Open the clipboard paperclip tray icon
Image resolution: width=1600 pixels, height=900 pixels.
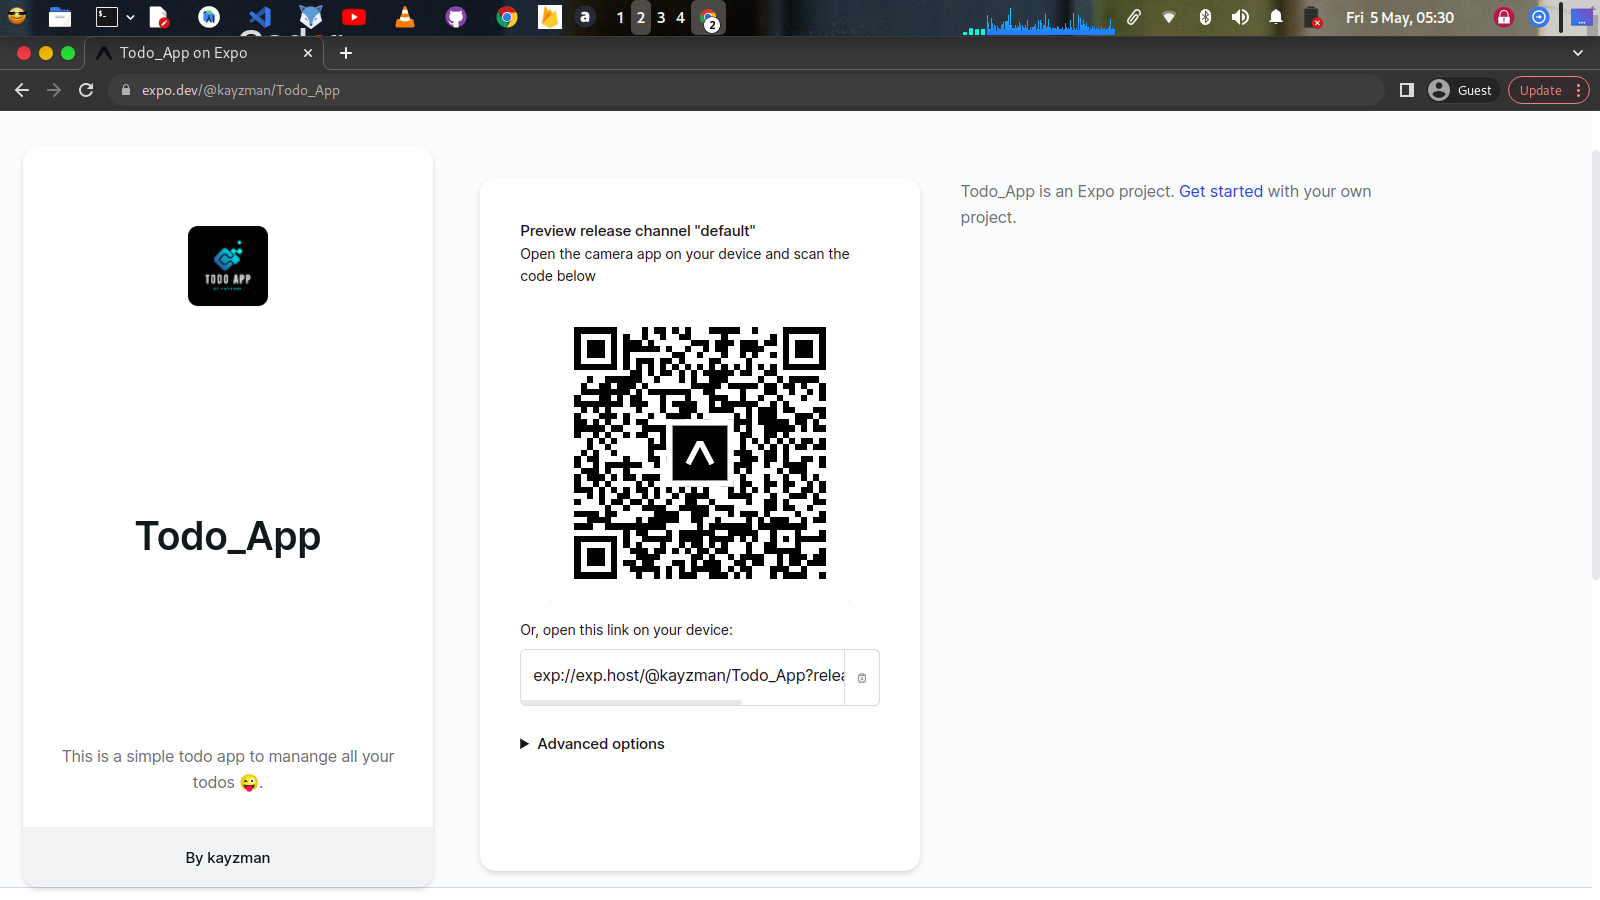1134,17
